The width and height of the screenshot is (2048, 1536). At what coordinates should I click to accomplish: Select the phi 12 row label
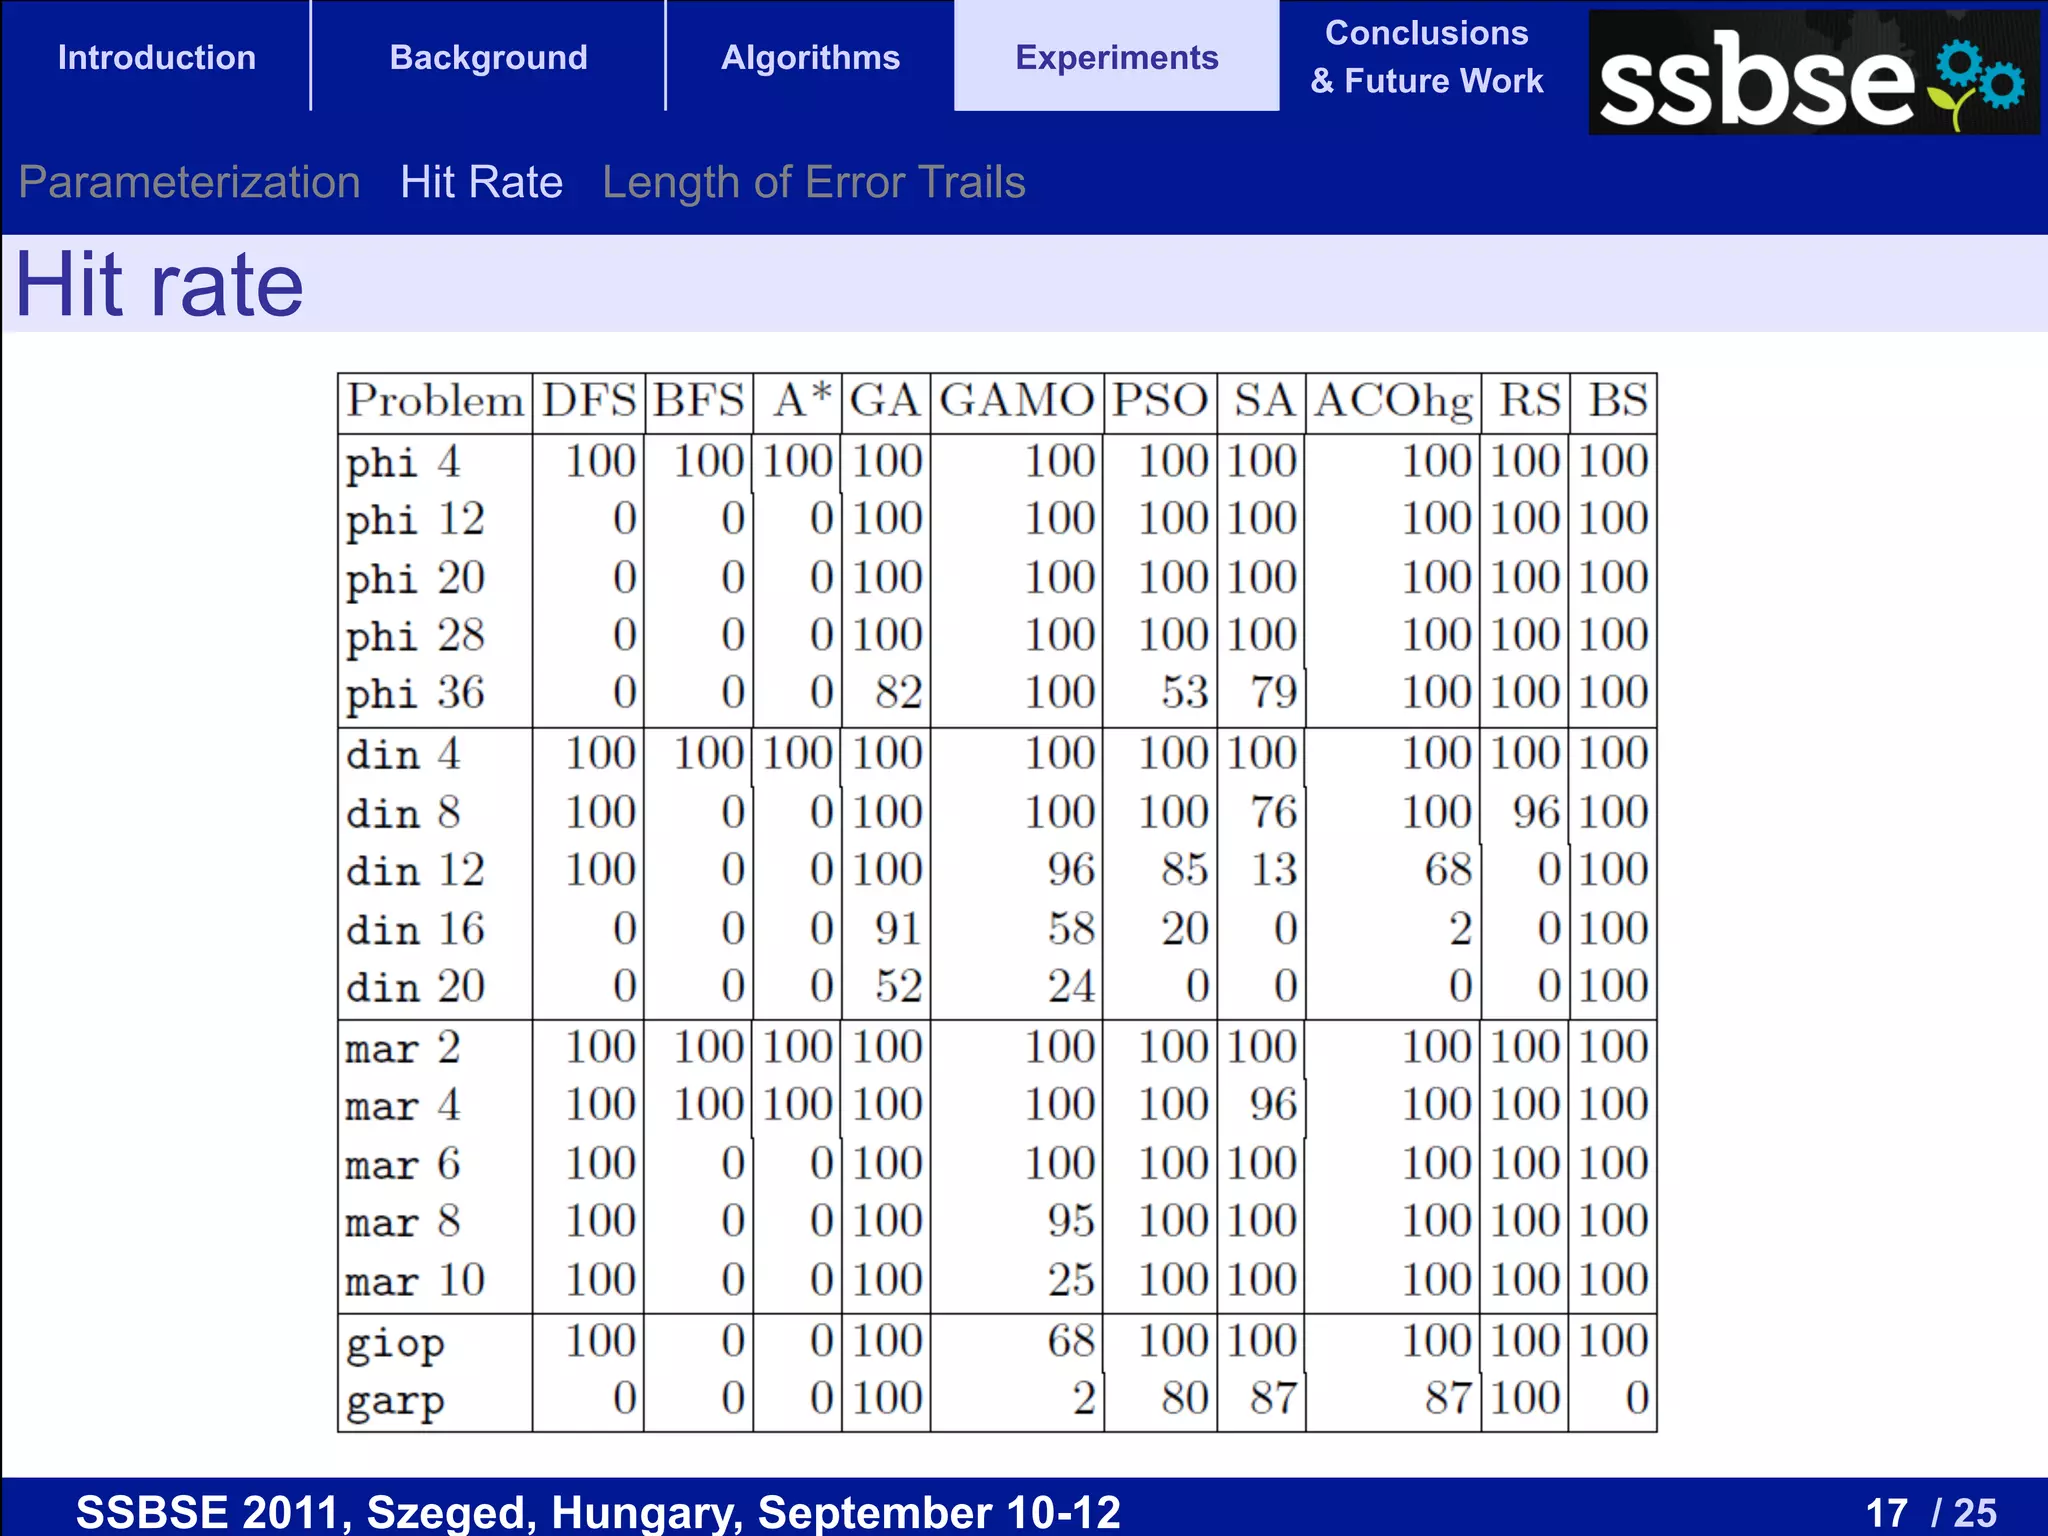415,522
